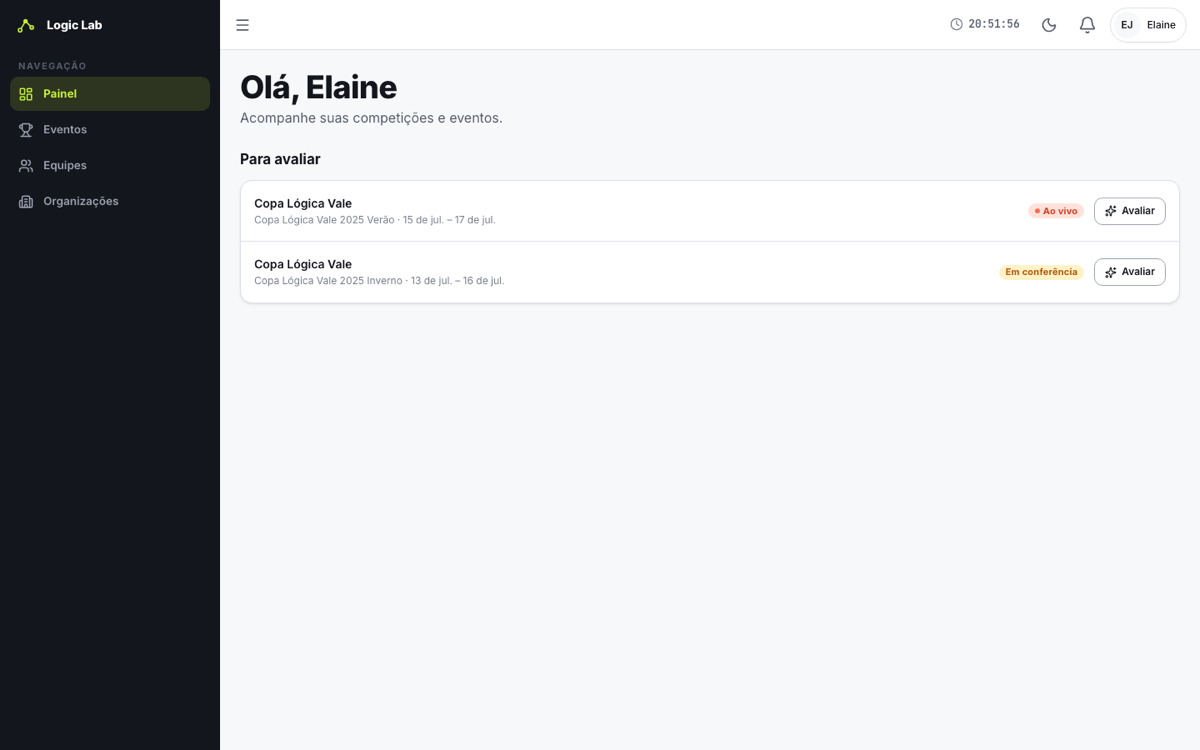This screenshot has height=750, width=1200.
Task: Open notifications bell icon
Action: (x=1087, y=25)
